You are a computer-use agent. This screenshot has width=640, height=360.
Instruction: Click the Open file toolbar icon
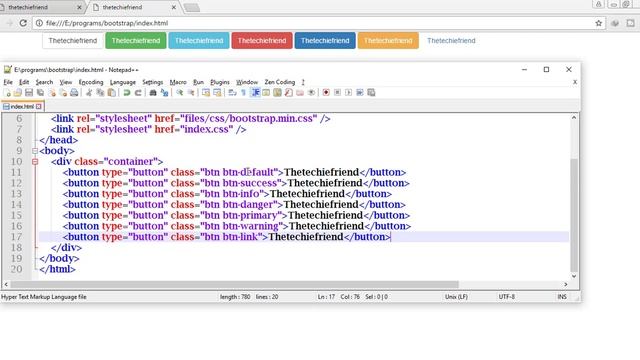[x=18, y=93]
